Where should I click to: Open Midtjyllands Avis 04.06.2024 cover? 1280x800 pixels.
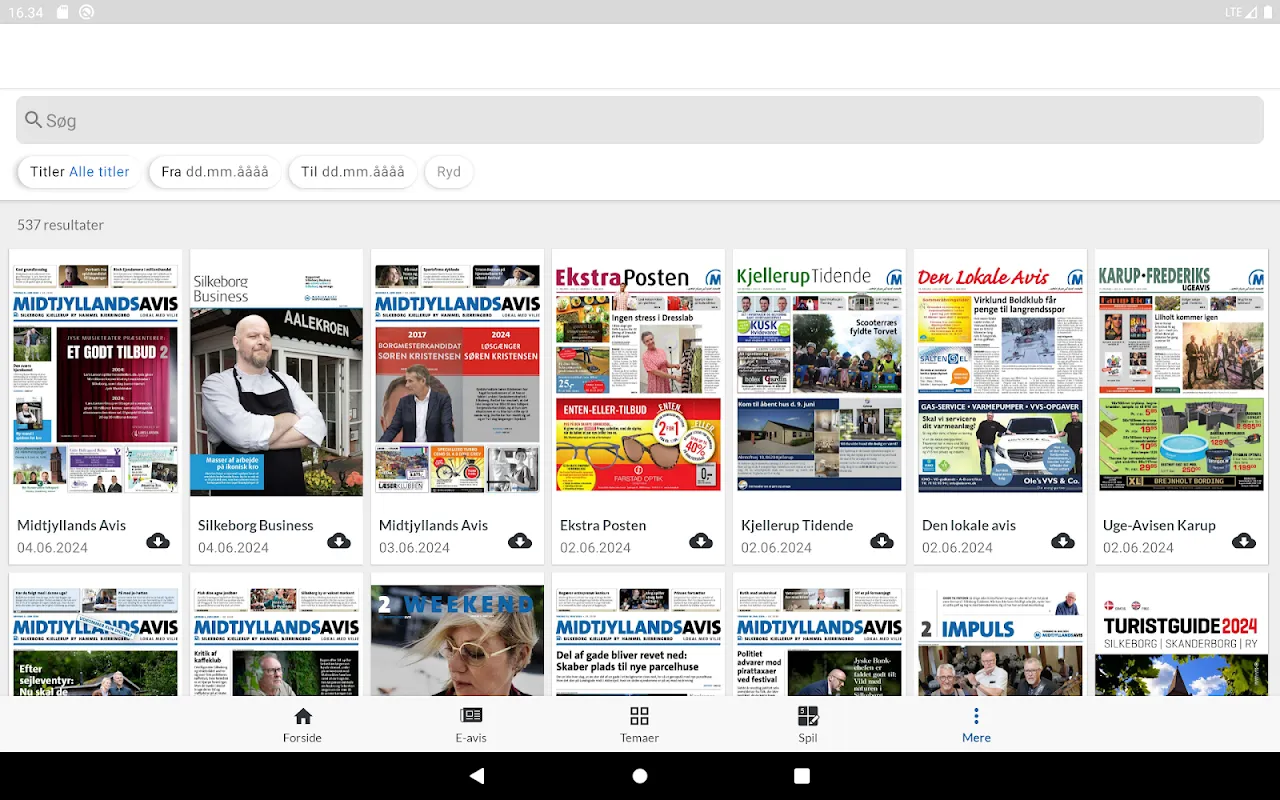point(95,379)
